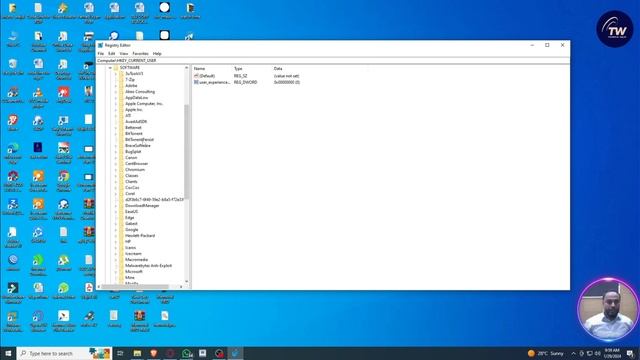
Task: Click the EaseUS key folder icon
Action: 121,211
